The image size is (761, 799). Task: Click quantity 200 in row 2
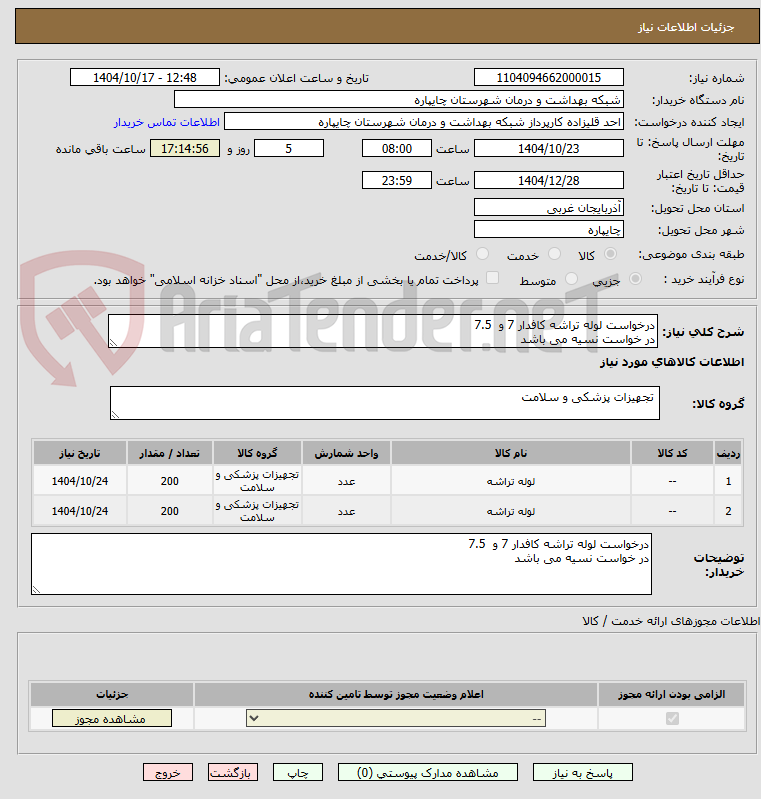170,511
